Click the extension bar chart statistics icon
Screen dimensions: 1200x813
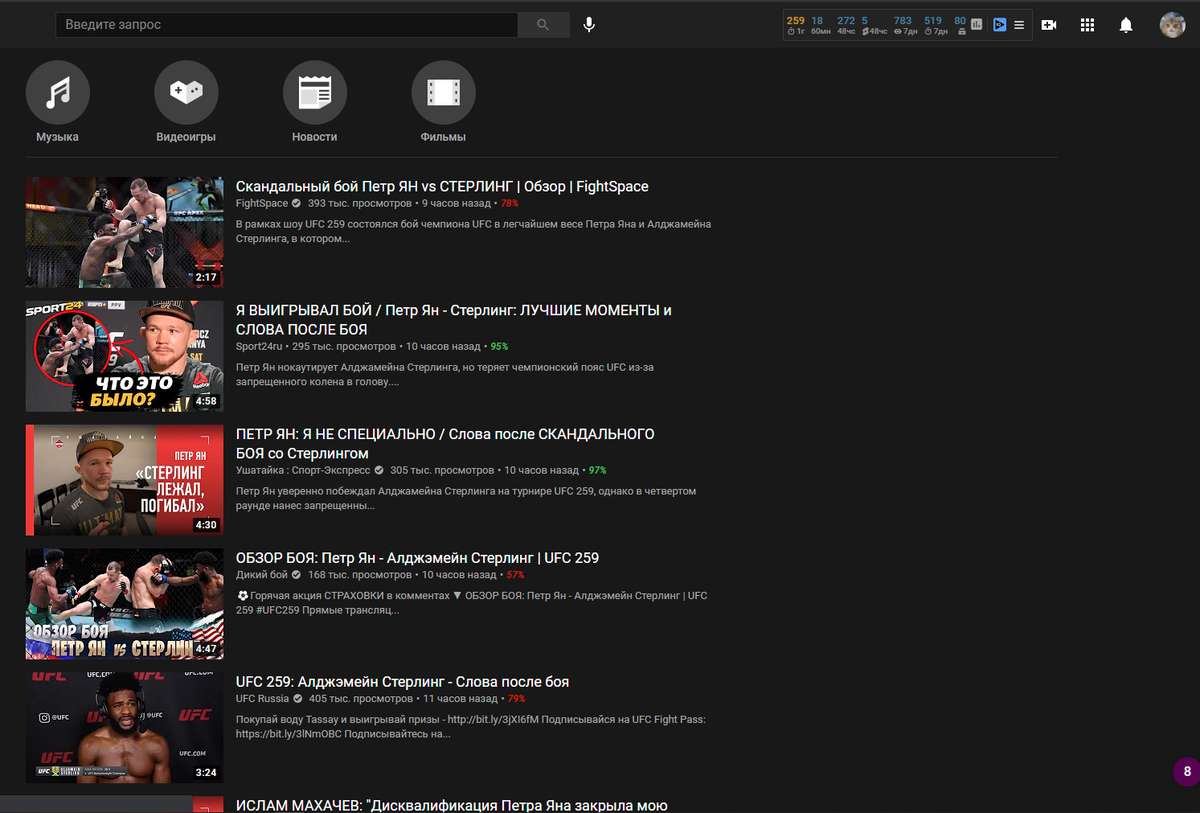point(977,25)
